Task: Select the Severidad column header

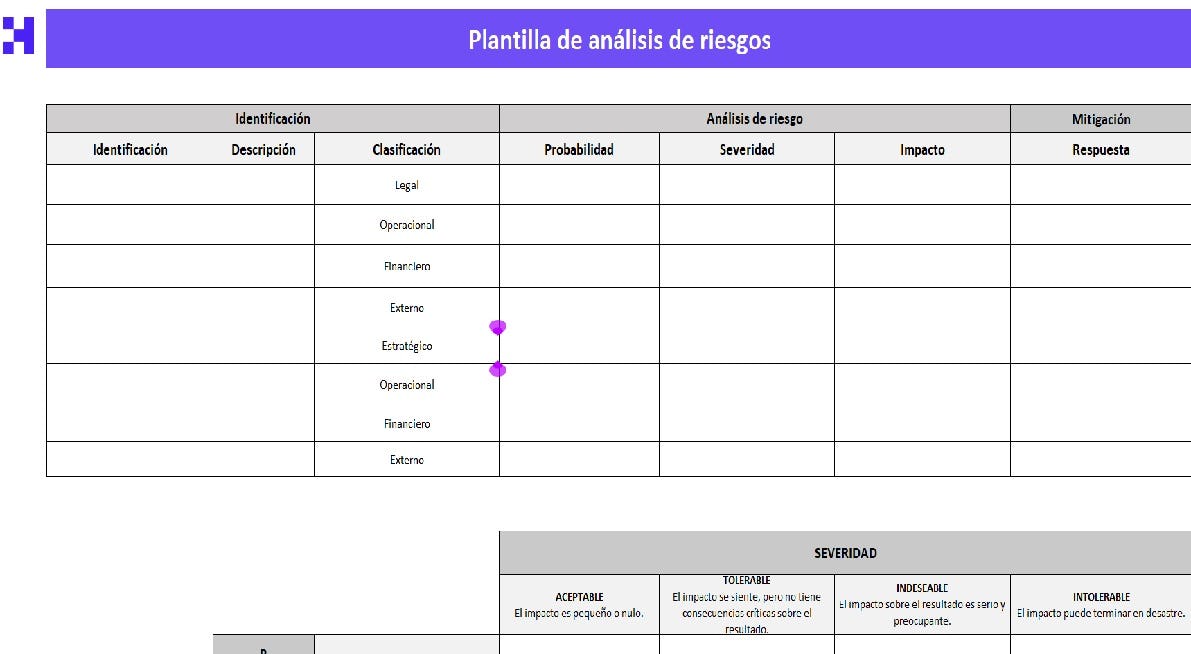Action: pyautogui.click(x=745, y=149)
